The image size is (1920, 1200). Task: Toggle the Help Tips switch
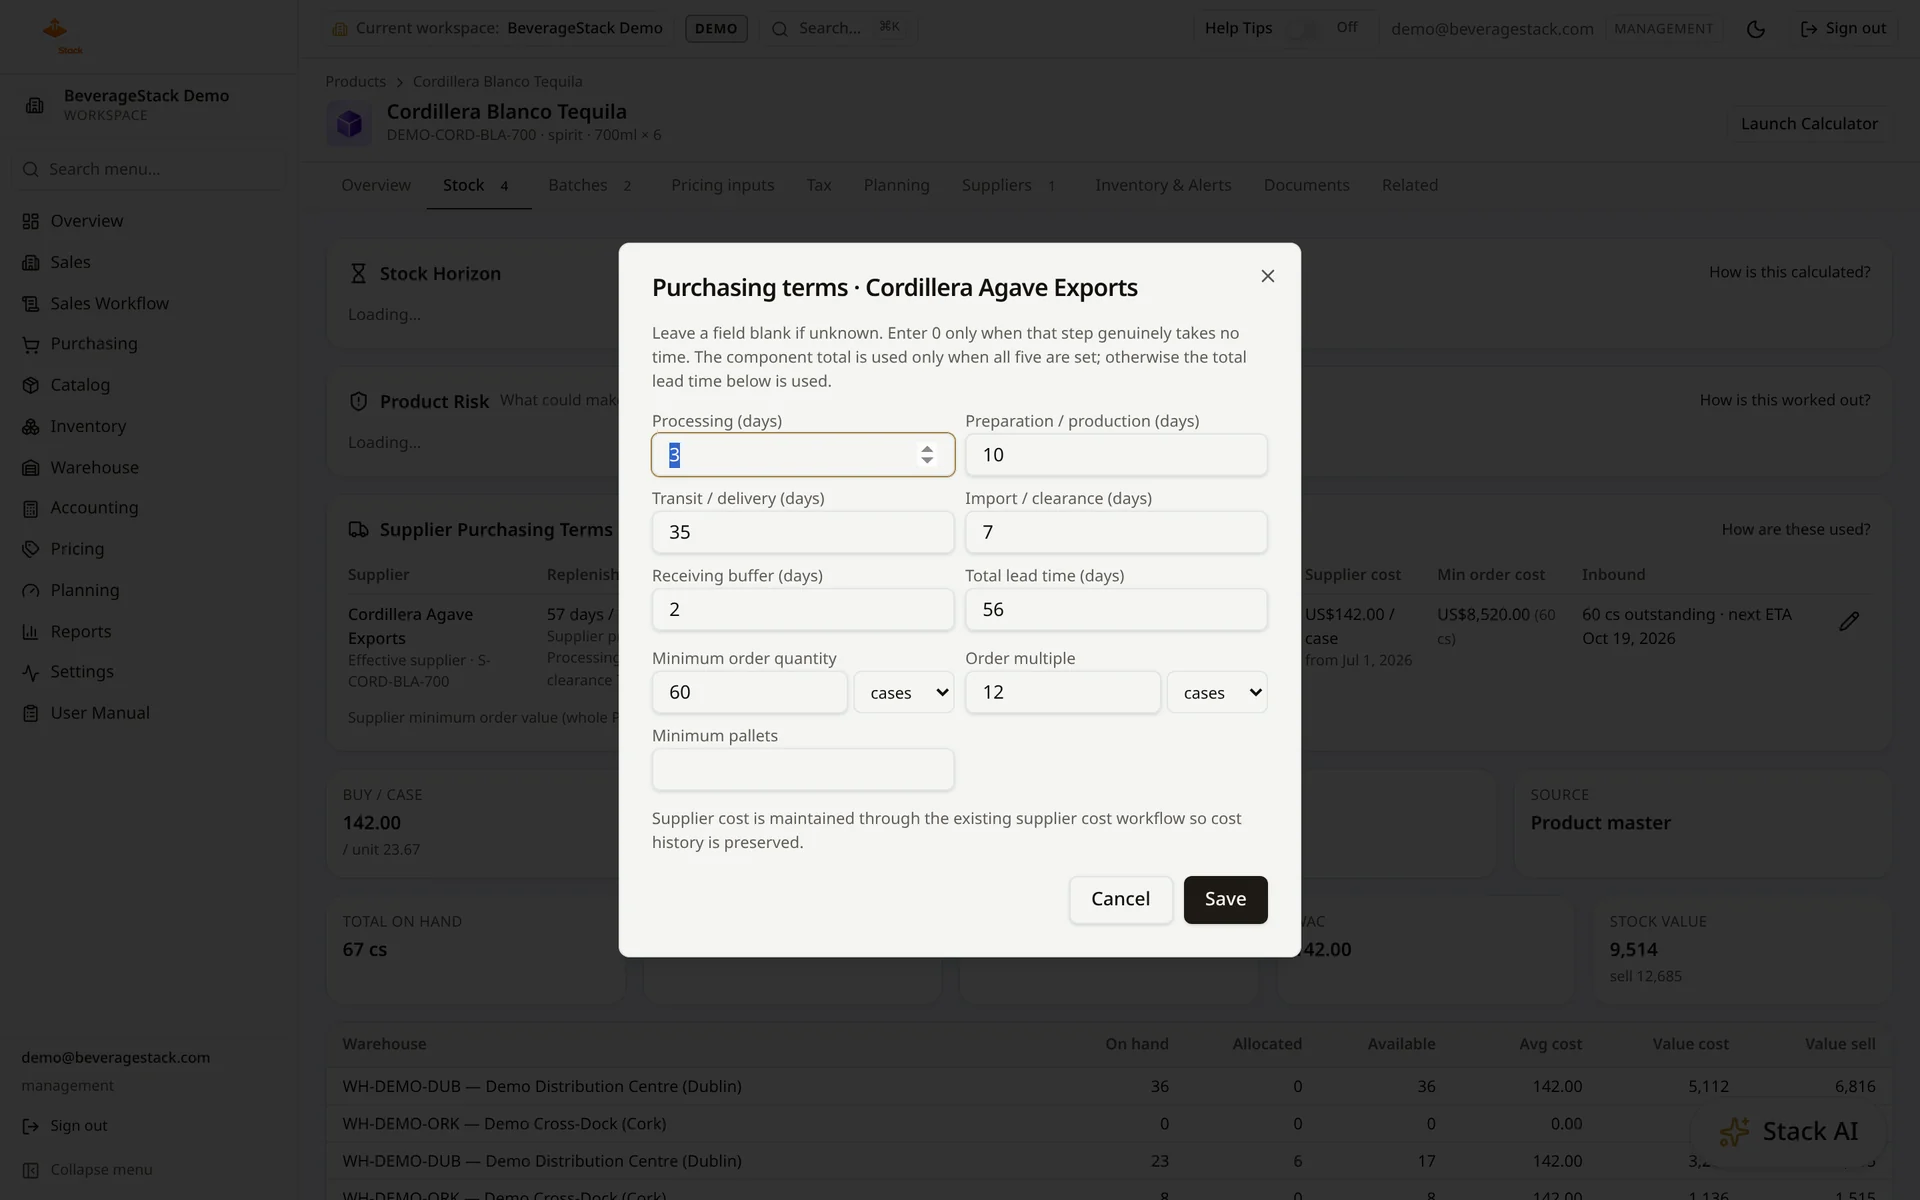tap(1301, 28)
